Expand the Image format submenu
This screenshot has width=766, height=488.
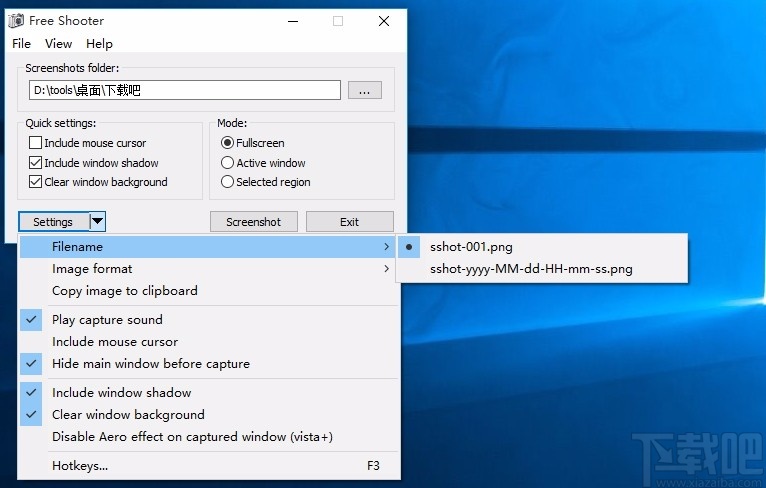209,269
